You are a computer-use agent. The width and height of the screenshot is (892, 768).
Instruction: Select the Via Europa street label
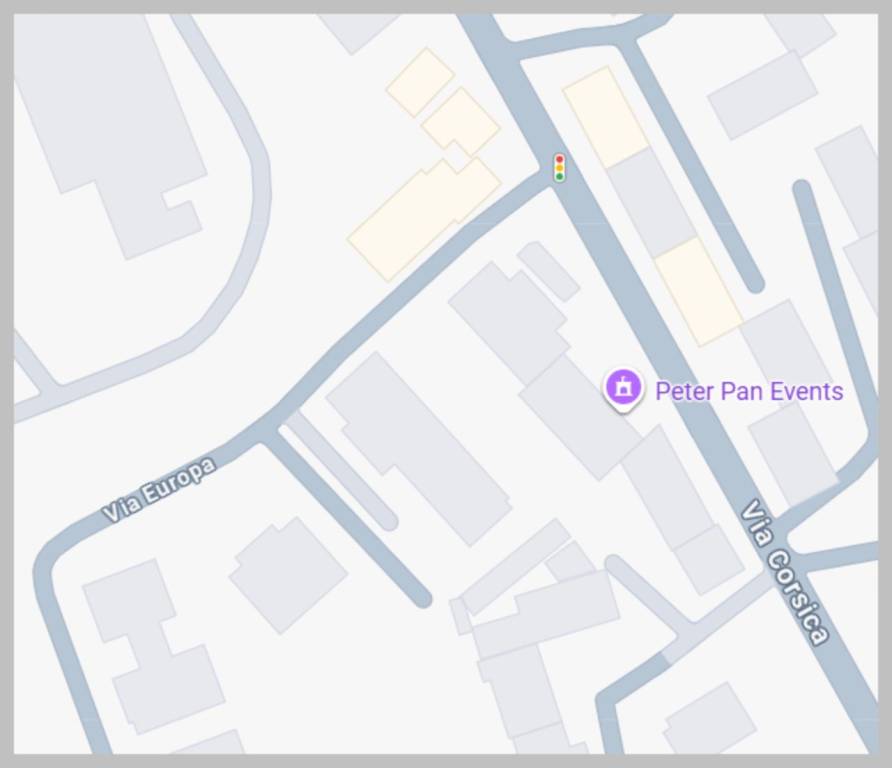tap(160, 489)
